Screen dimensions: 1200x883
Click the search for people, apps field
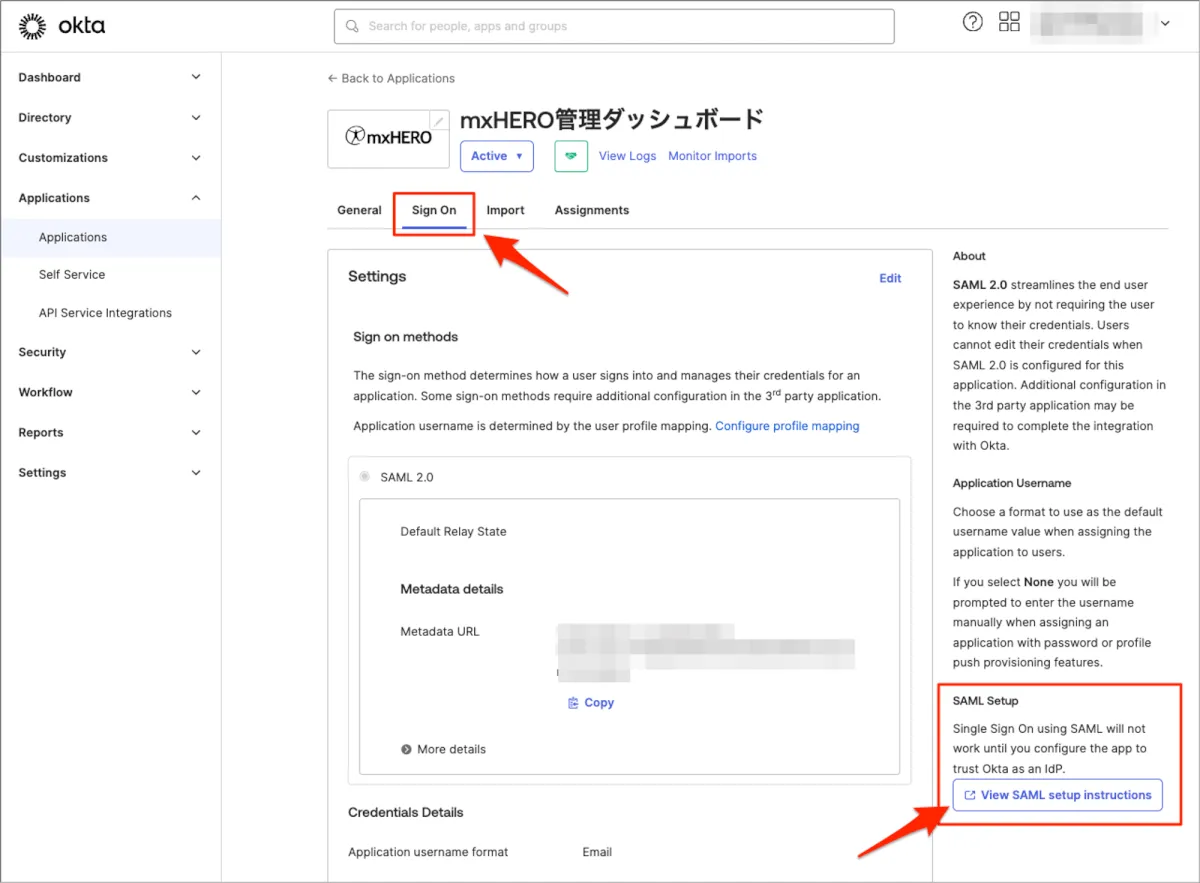(x=614, y=26)
